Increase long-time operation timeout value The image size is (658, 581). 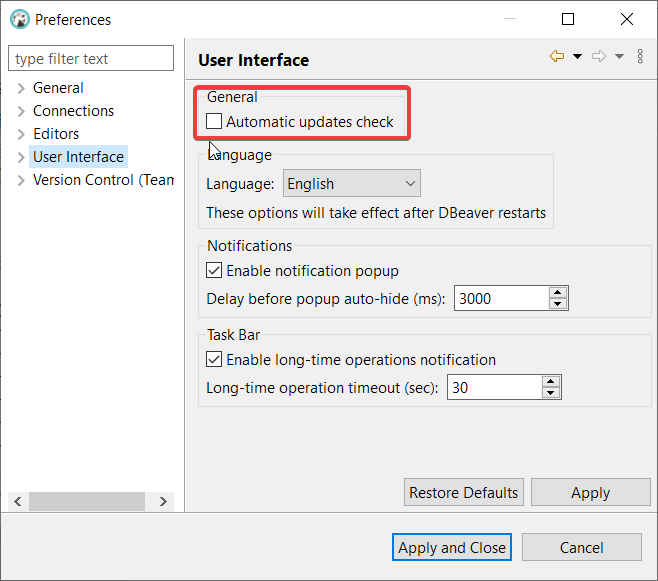coord(551,381)
